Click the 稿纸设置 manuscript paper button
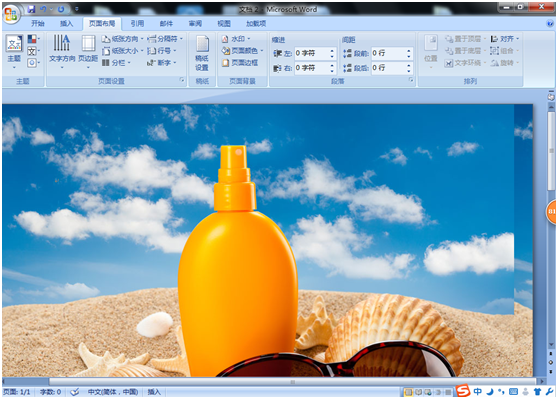 click(202, 53)
